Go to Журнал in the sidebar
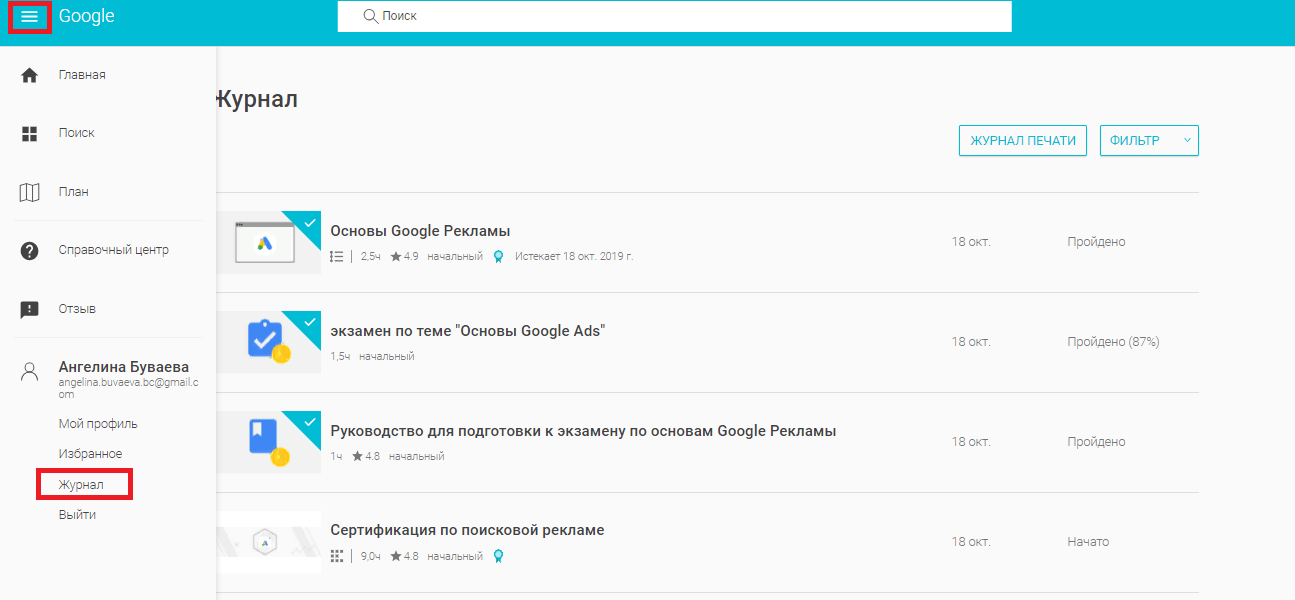This screenshot has height=600, width=1295. point(81,485)
